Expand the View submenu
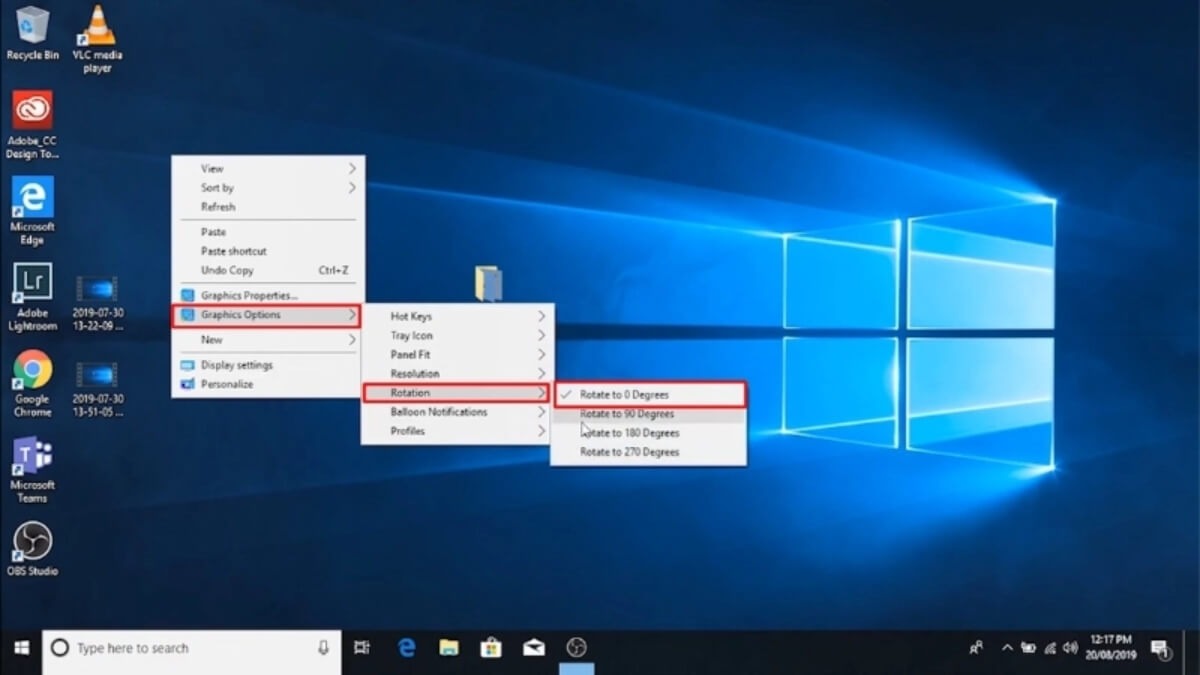The width and height of the screenshot is (1200, 675). coord(268,169)
